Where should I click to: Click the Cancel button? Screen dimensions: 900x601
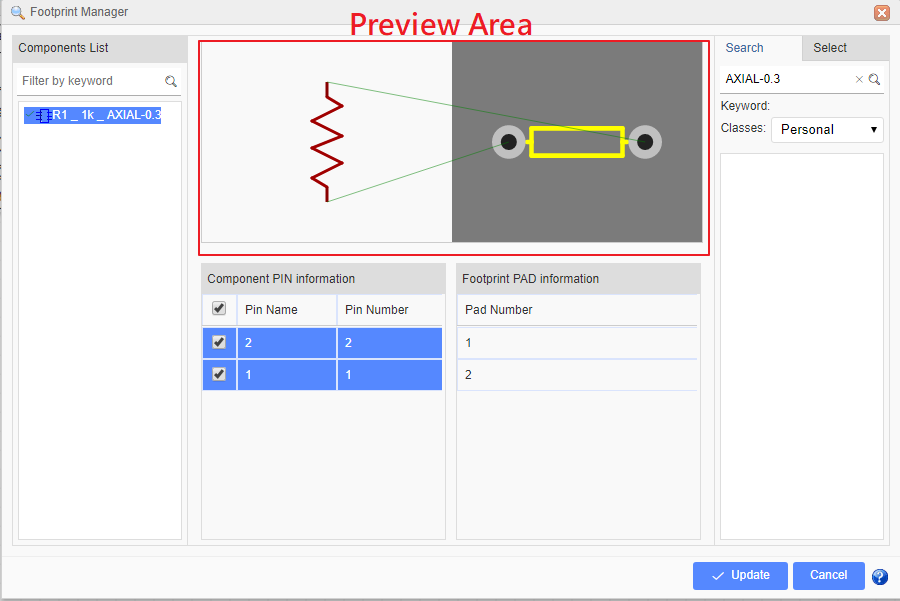[x=828, y=575]
